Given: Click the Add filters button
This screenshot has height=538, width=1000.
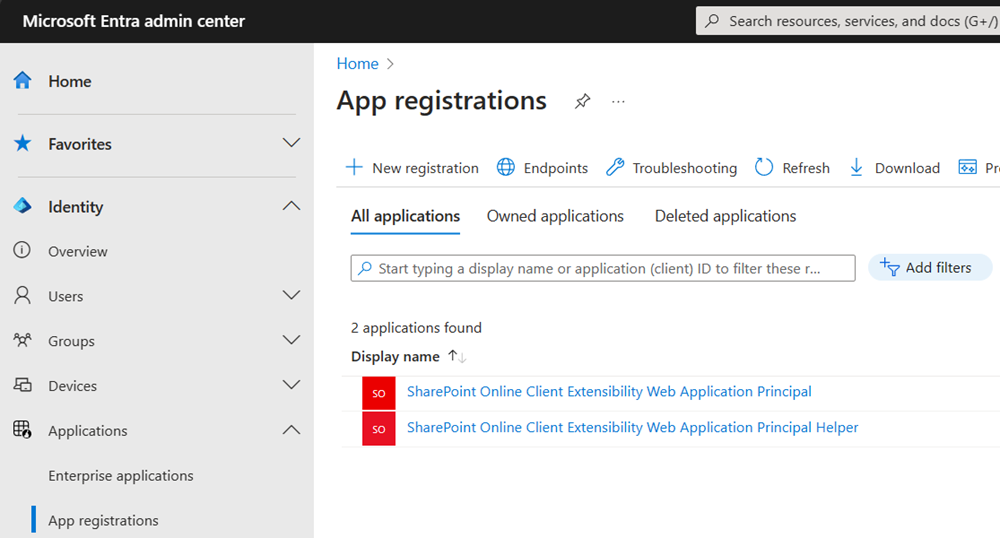Looking at the screenshot, I should point(929,268).
